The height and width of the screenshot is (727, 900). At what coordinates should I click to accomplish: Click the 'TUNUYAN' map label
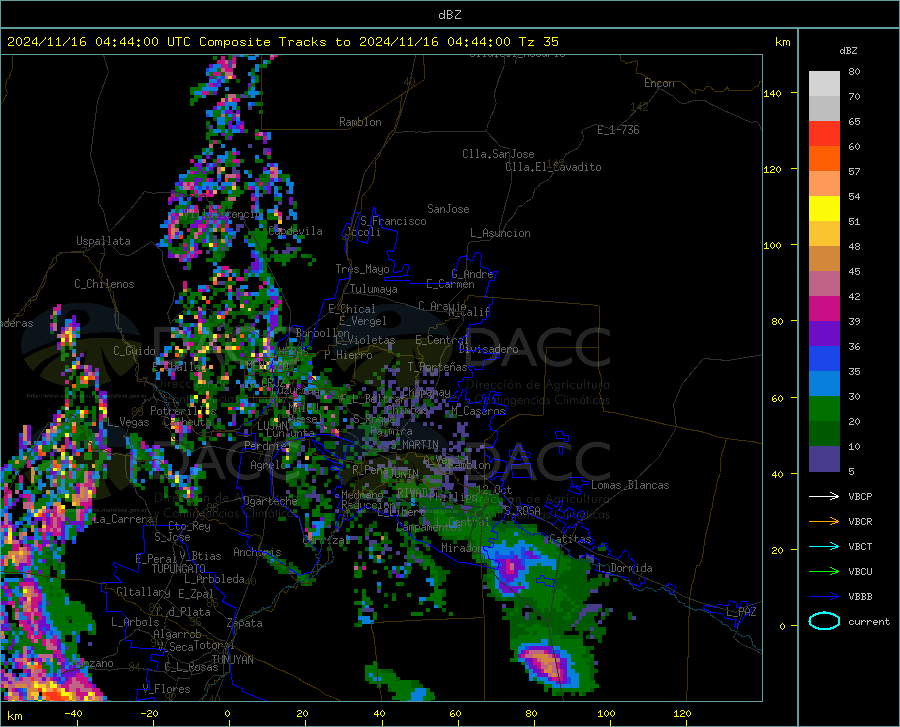(x=232, y=660)
